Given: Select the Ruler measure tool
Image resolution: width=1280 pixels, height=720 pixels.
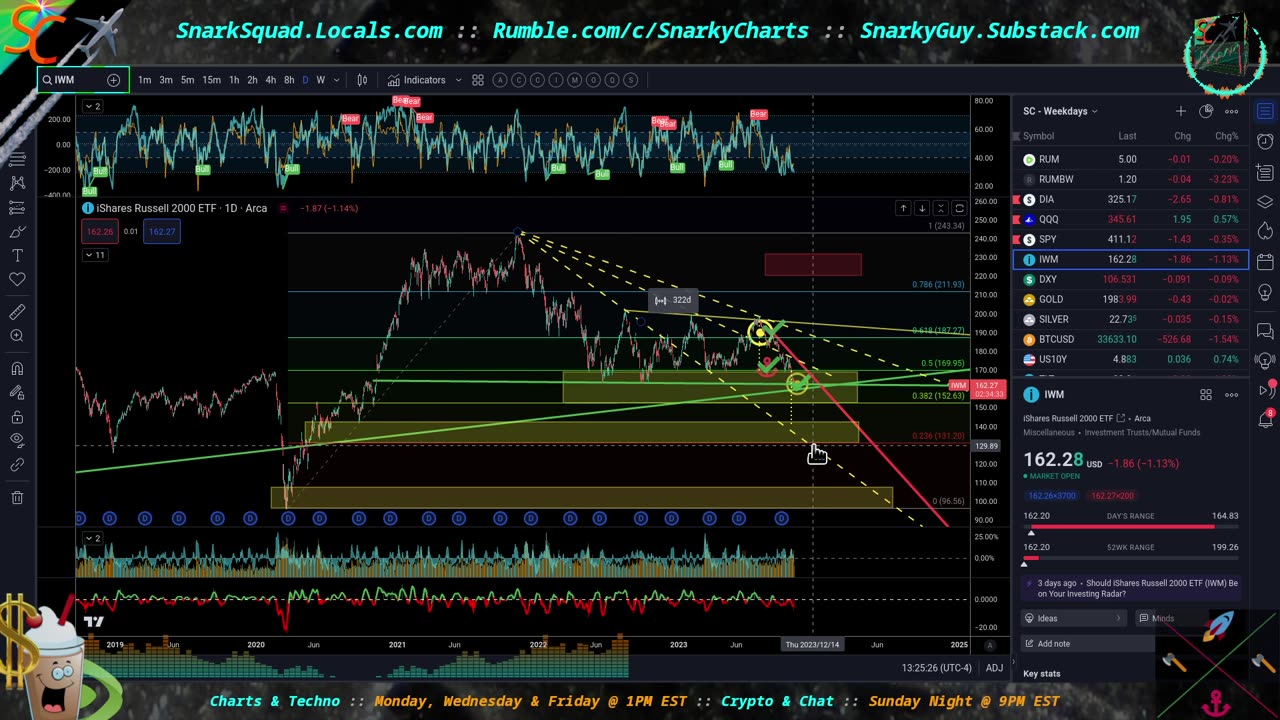Looking at the screenshot, I should point(17,313).
